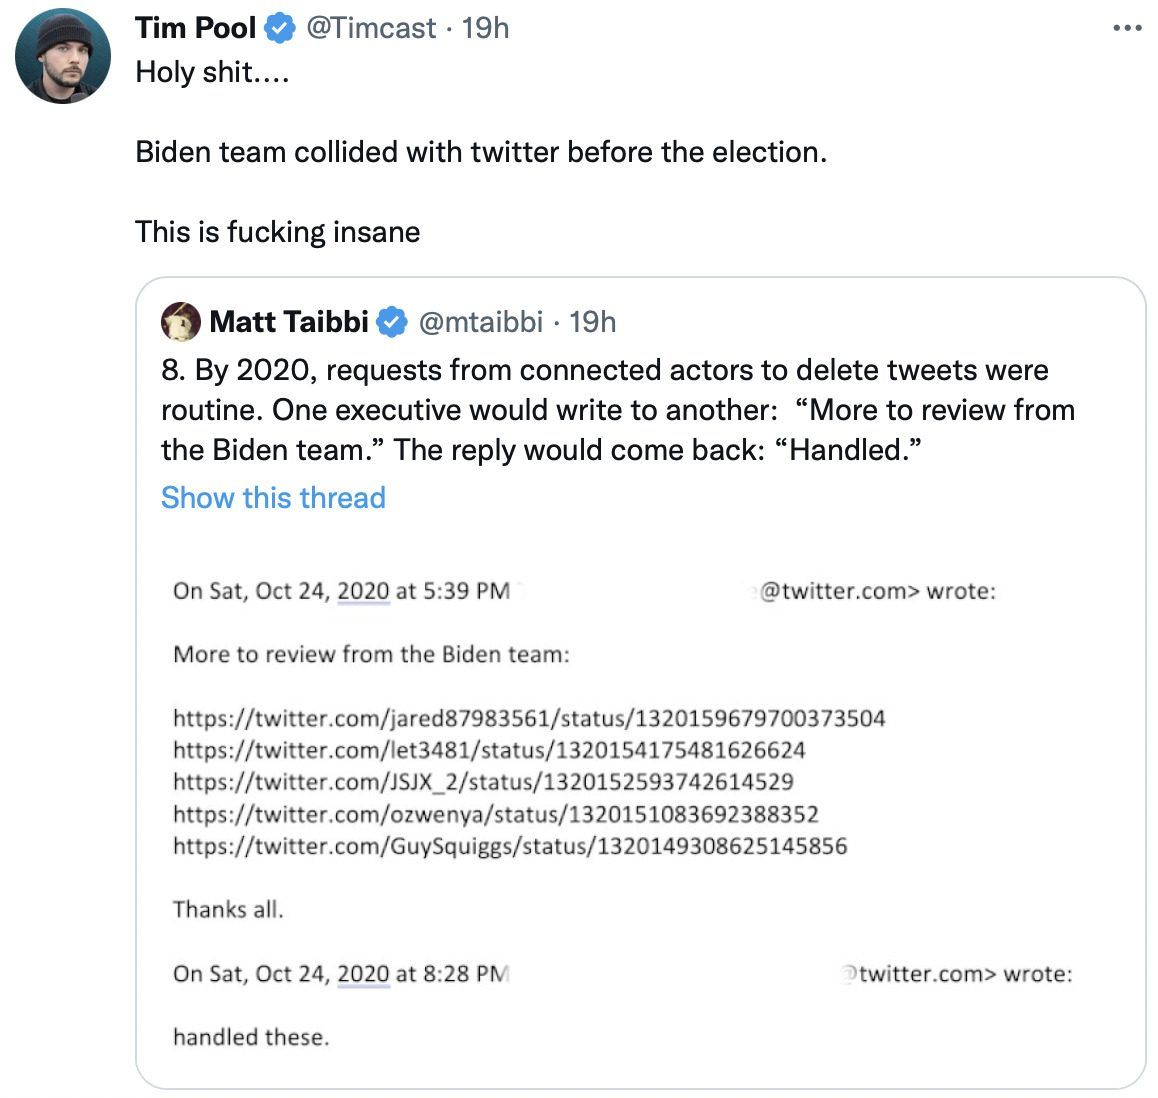Click the "Biden team collided with twitter" tweet text
Image resolution: width=1158 pixels, height=1098 pixels.
click(481, 152)
